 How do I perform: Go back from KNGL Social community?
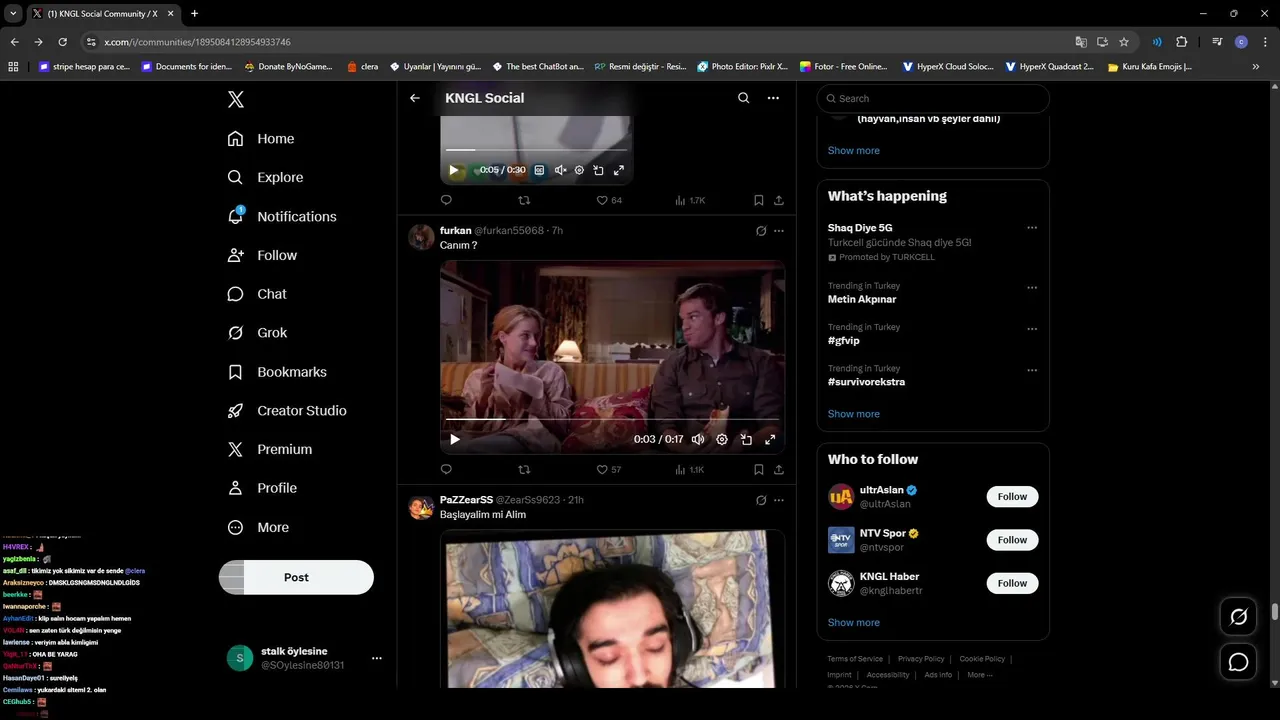click(415, 98)
